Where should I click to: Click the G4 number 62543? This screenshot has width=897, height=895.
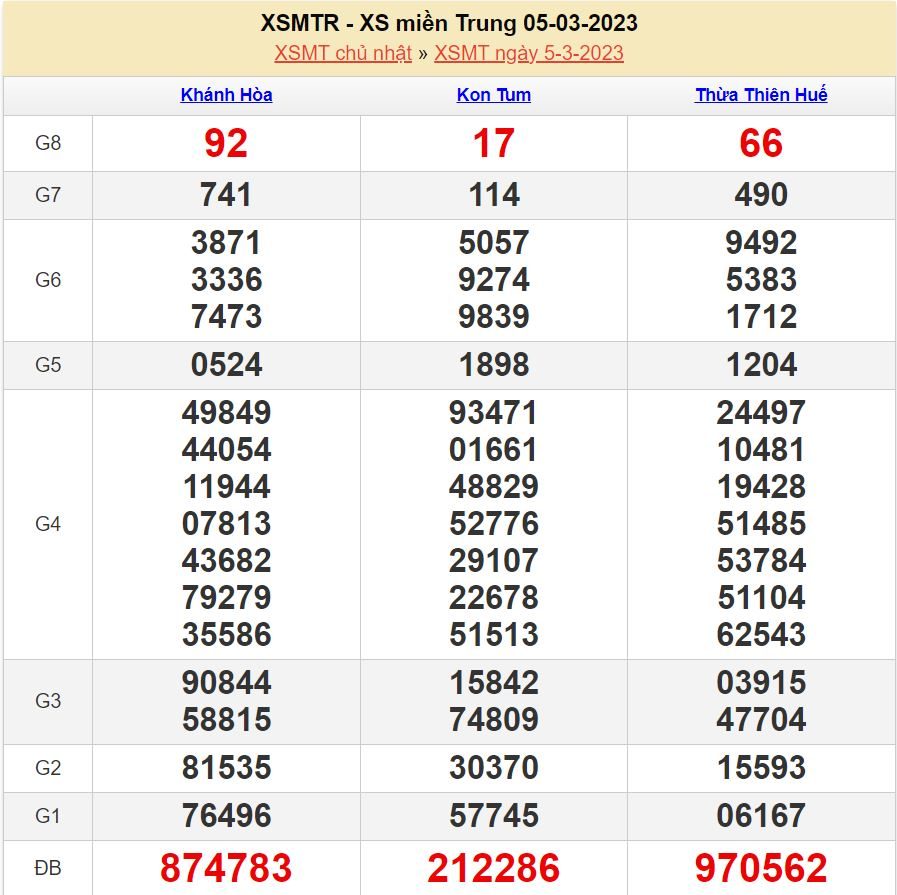tap(761, 635)
